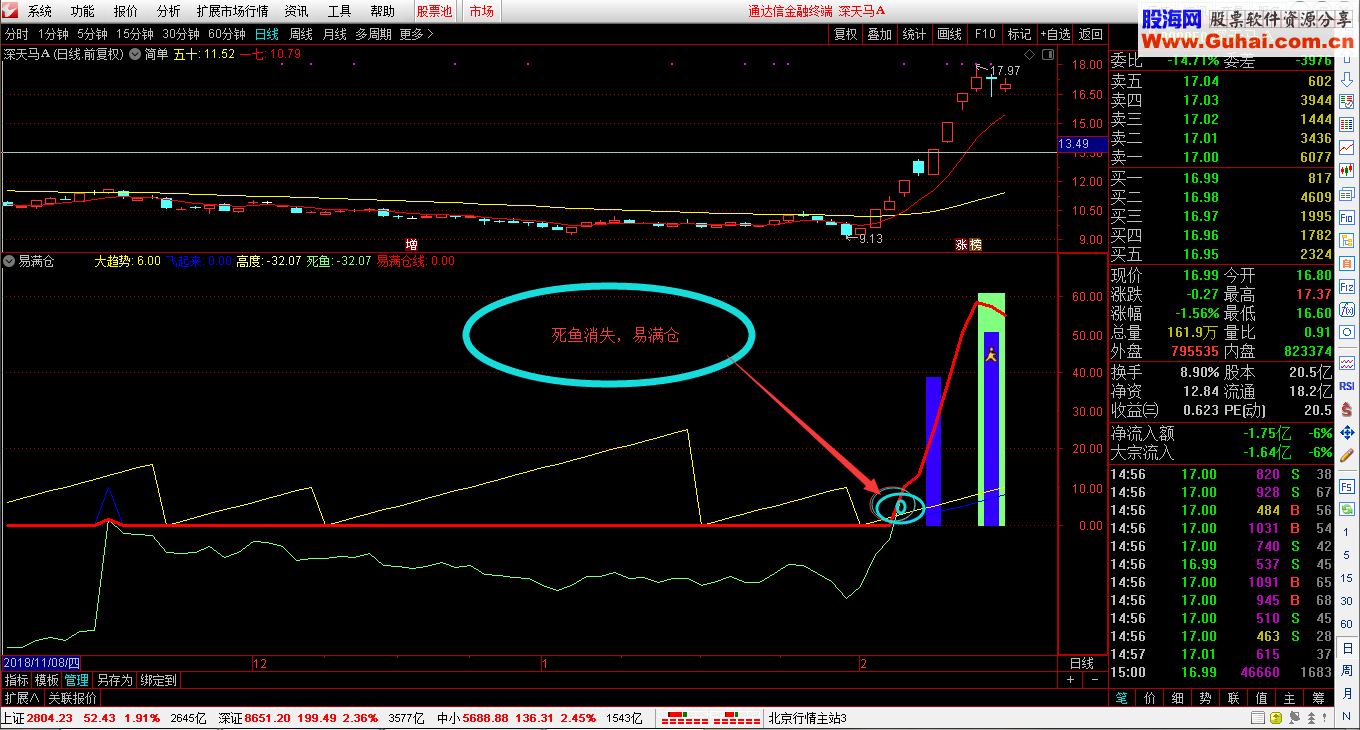Click the red trend-line chart sidebar icon
The width and height of the screenshot is (1360, 730).
click(1347, 147)
